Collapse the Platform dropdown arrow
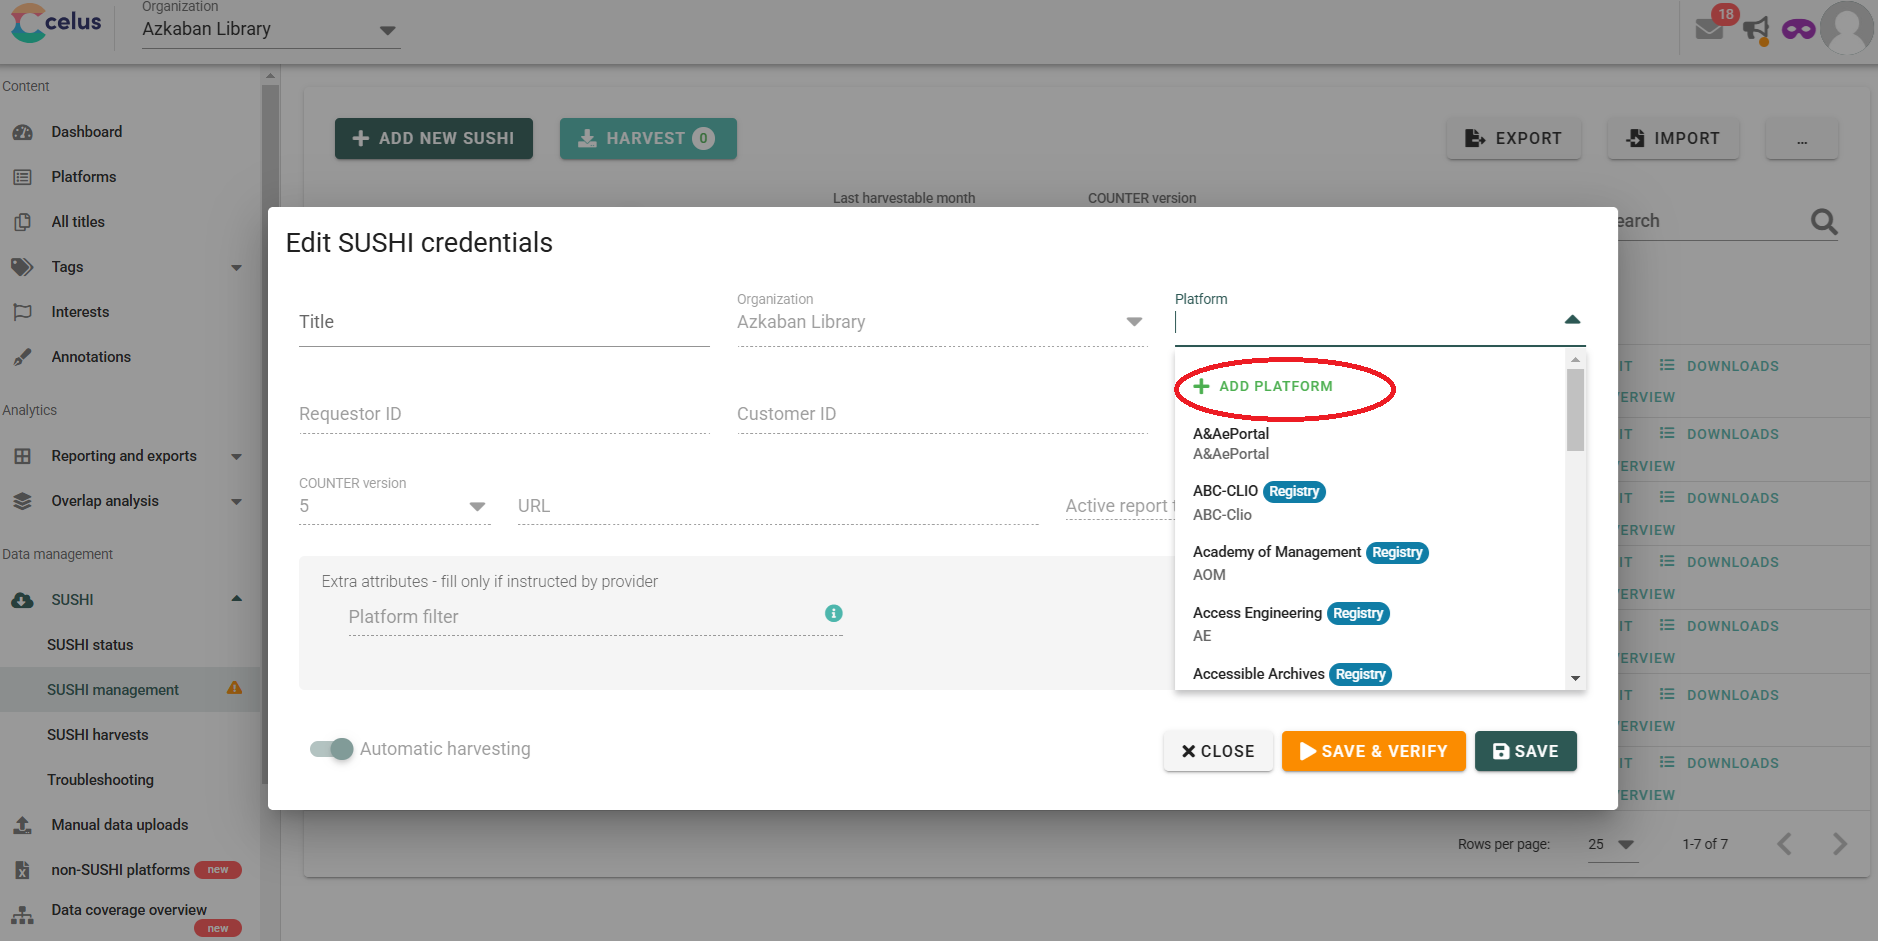The image size is (1878, 941). coord(1572,320)
